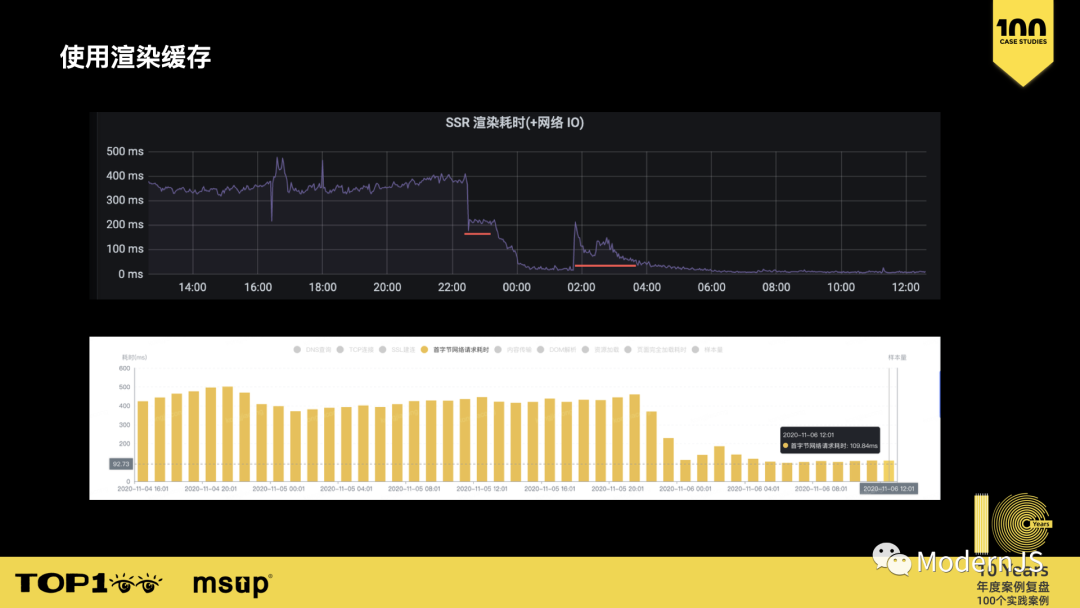1080x608 pixels.
Task: Click the 12:00 time axis label
Action: coord(906,287)
